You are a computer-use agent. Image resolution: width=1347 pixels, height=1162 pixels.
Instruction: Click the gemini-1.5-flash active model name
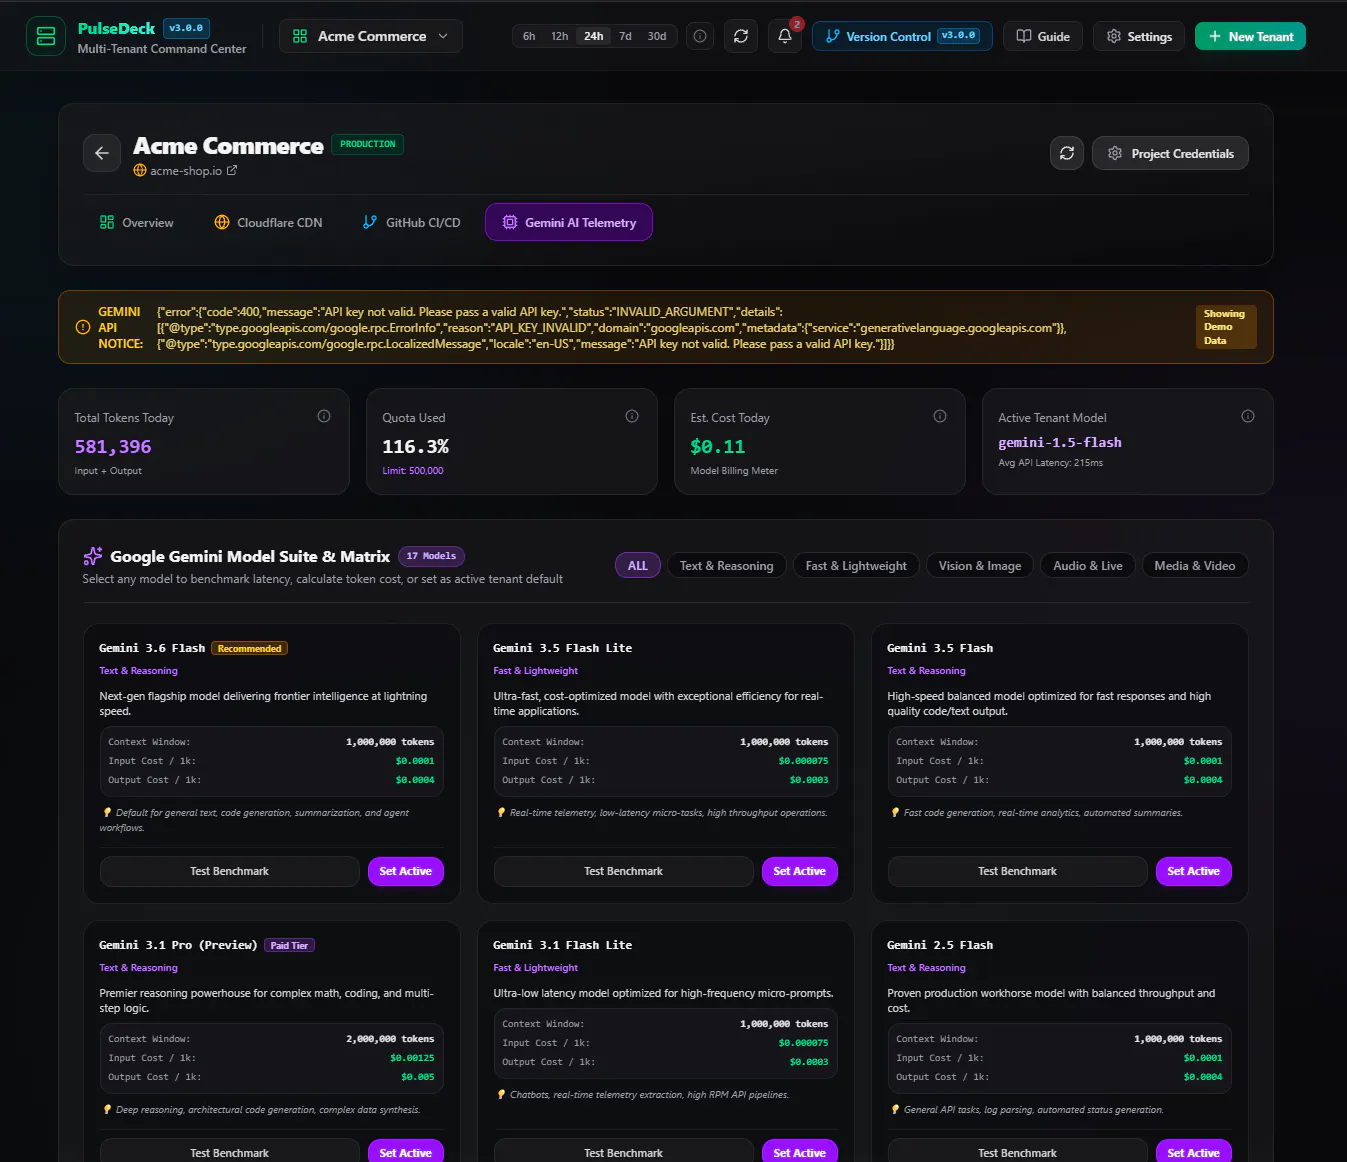(1060, 442)
